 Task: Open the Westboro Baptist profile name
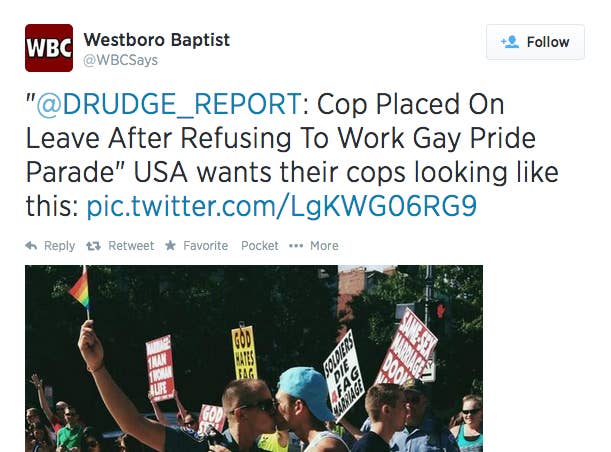click(x=157, y=40)
